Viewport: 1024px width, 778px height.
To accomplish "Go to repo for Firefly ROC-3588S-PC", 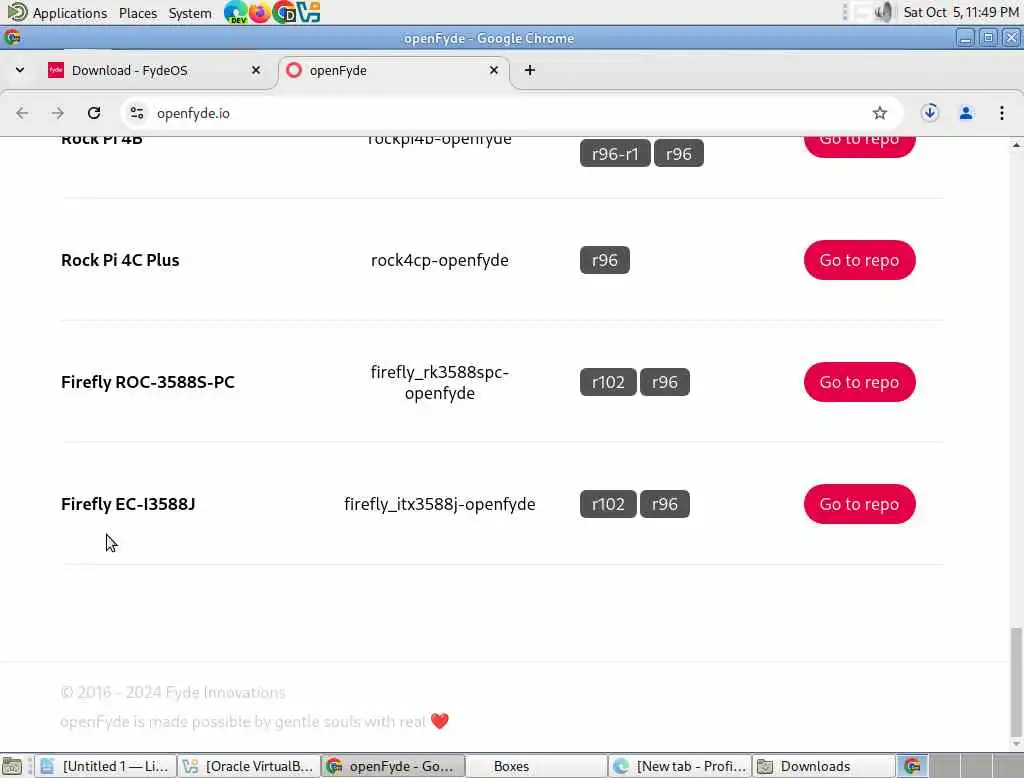I will click(x=859, y=382).
